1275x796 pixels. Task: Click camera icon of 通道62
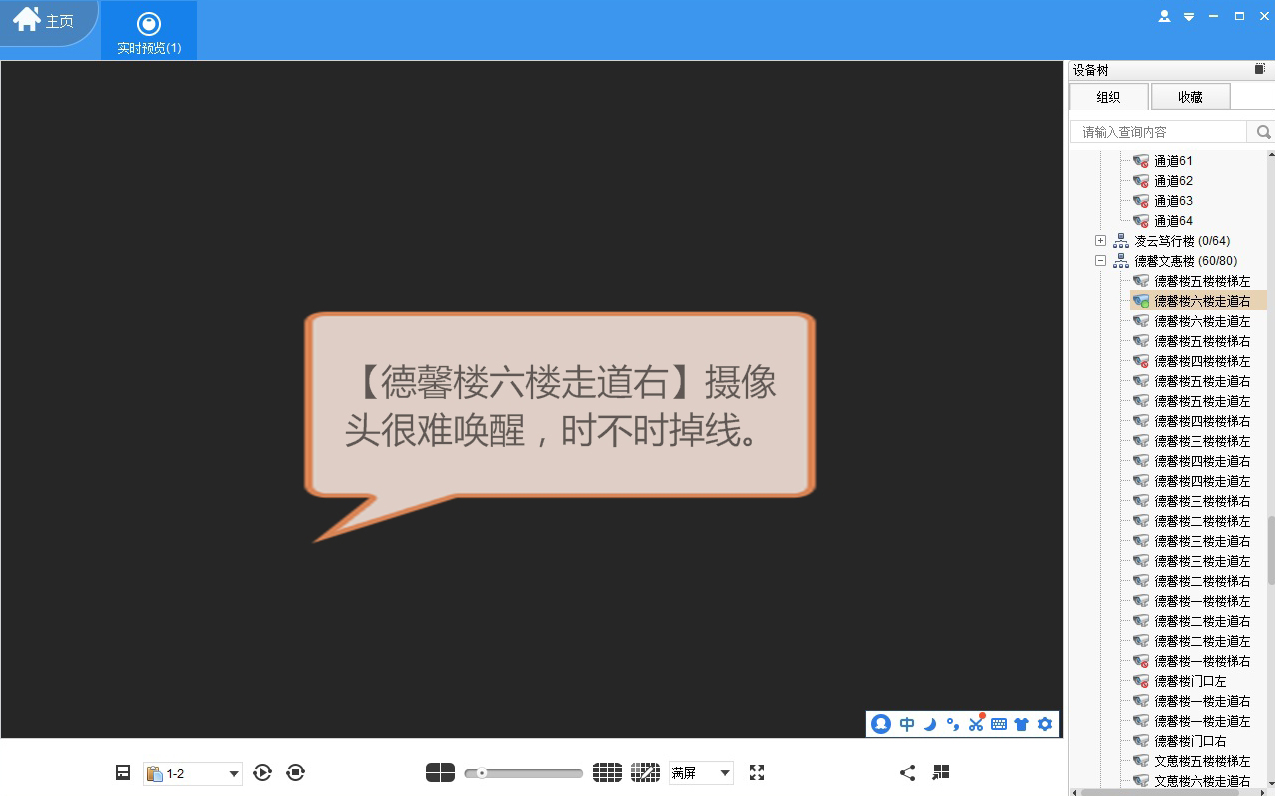[1140, 181]
